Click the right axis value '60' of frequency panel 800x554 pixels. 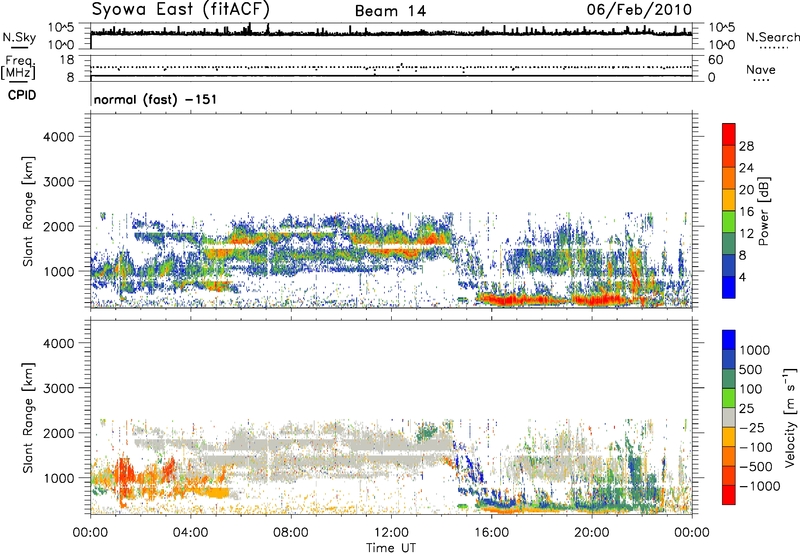coord(715,60)
